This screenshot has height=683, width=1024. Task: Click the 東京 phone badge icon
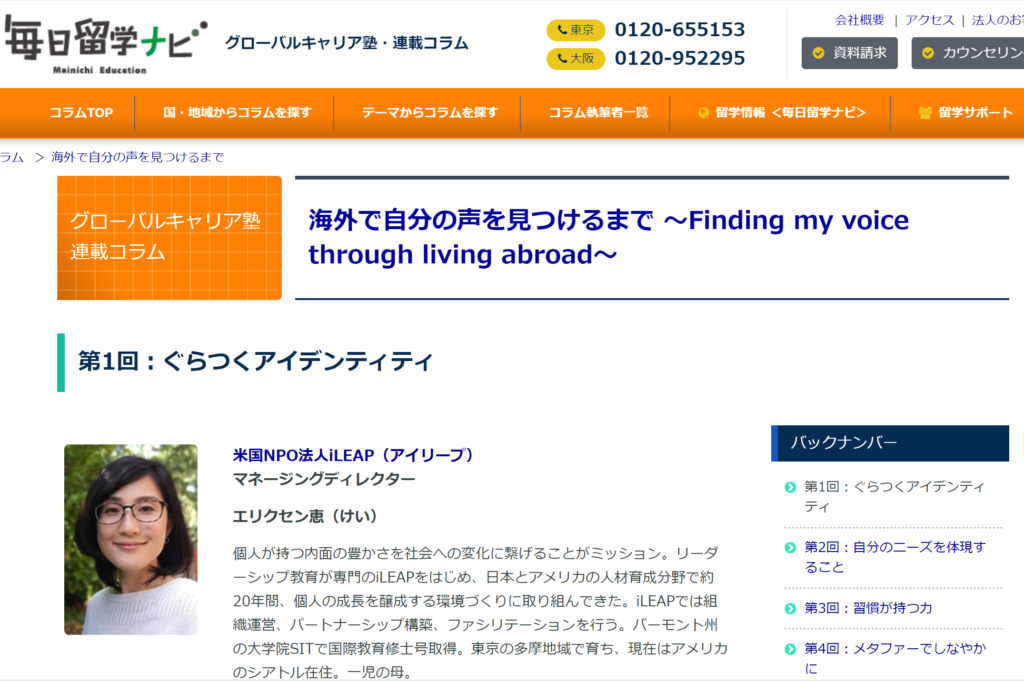point(576,30)
